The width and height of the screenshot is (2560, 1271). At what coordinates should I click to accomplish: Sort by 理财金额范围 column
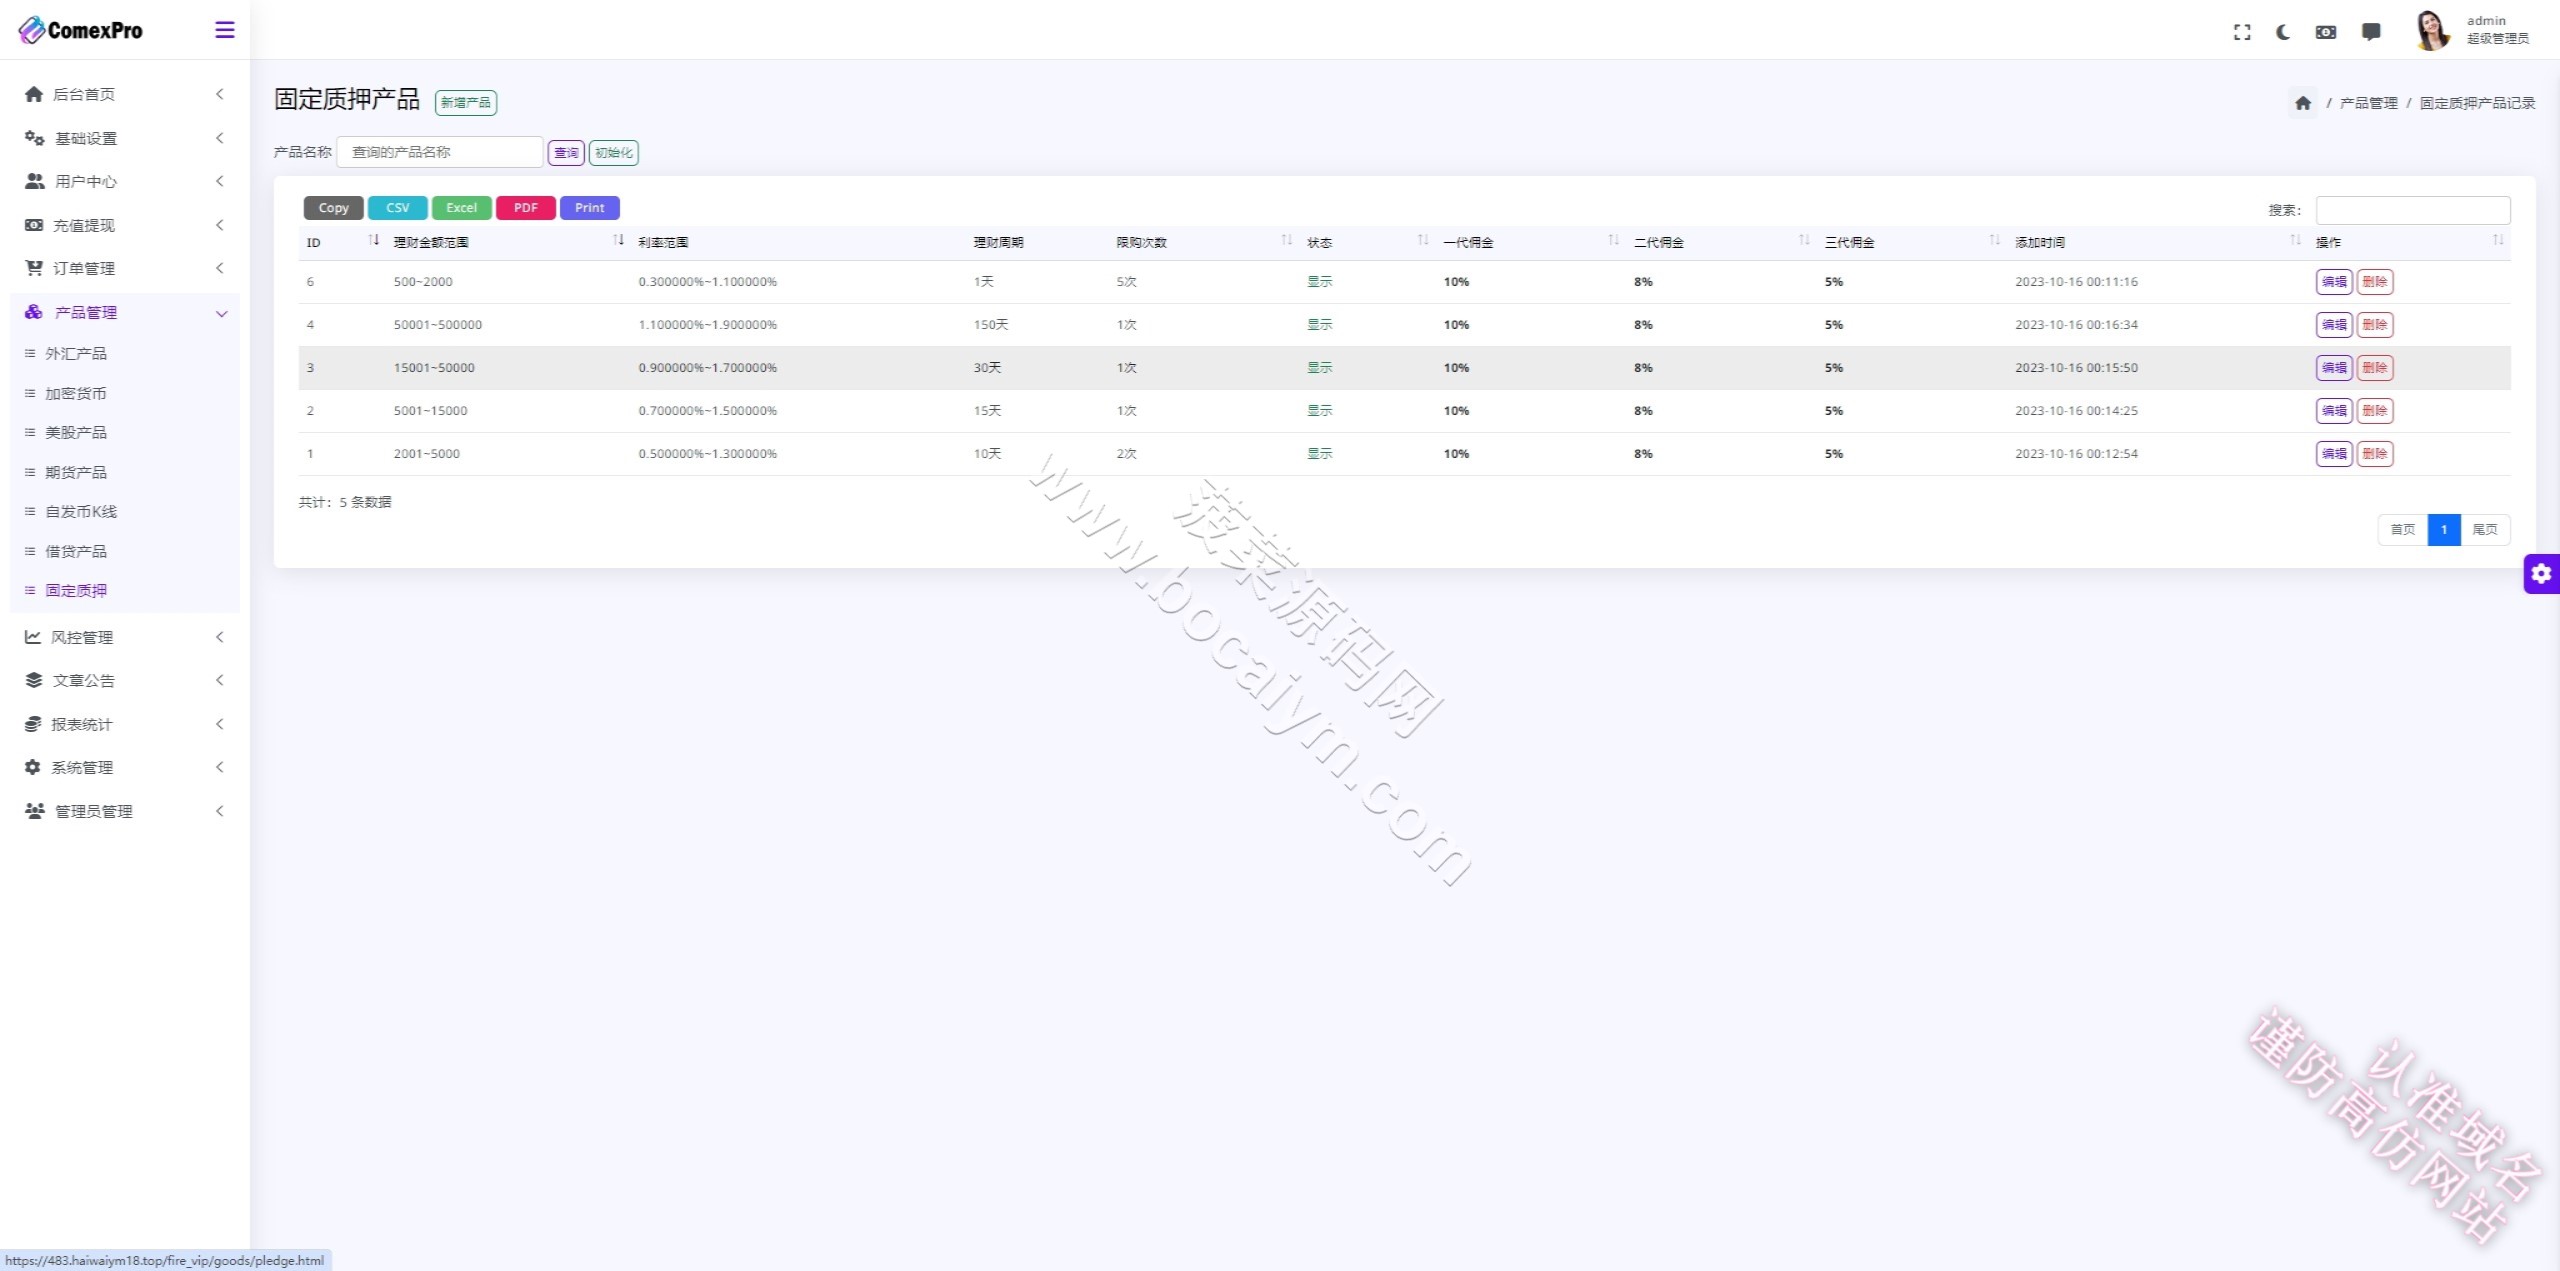tap(508, 242)
